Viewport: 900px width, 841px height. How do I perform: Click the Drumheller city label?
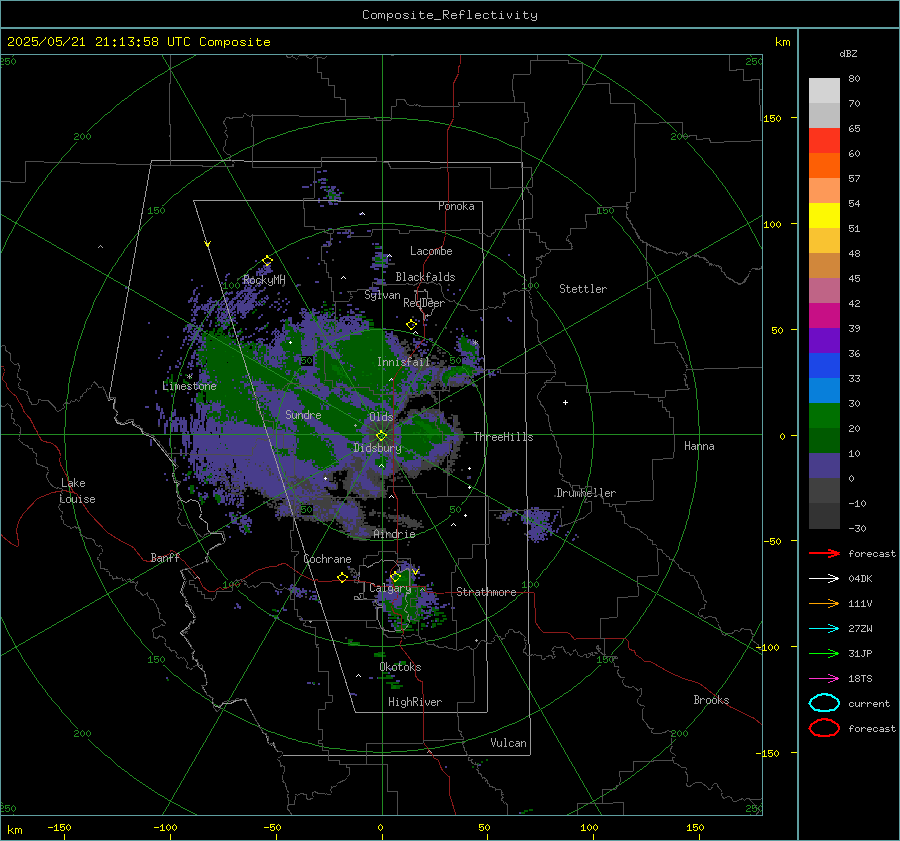[x=586, y=493]
